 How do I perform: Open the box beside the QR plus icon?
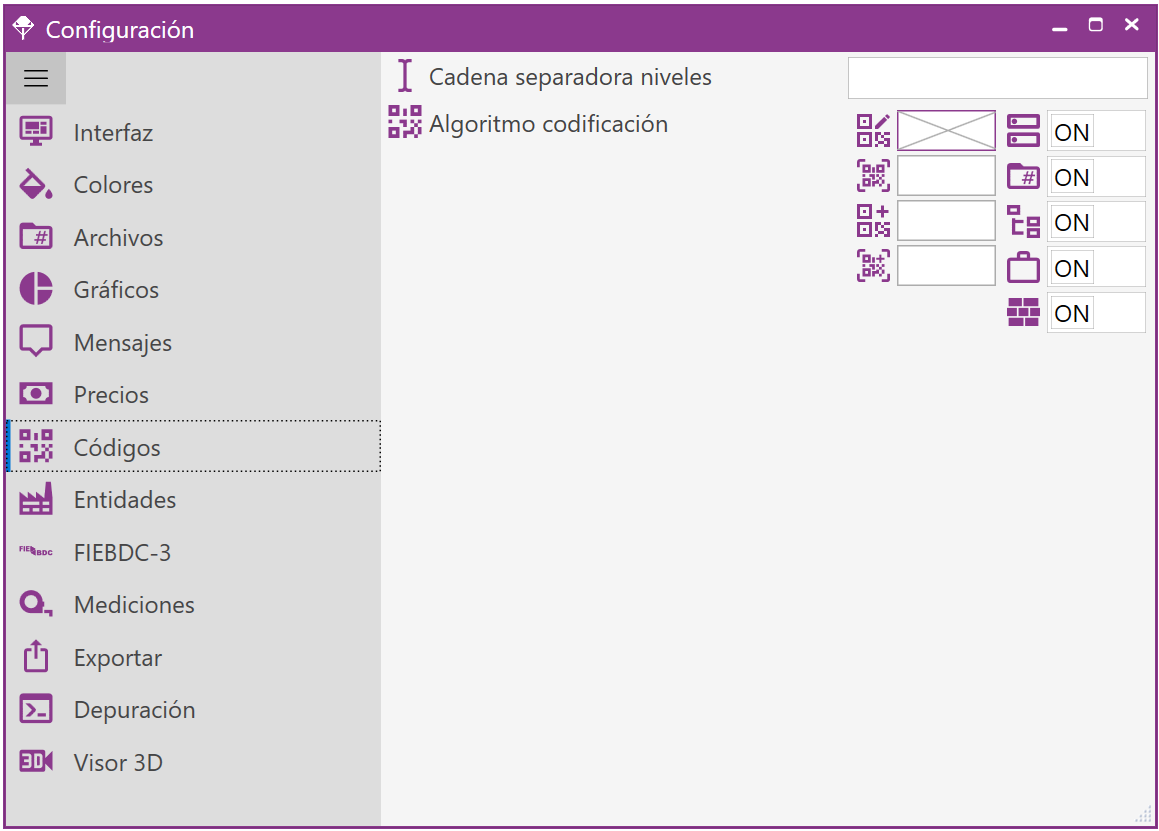(946, 221)
